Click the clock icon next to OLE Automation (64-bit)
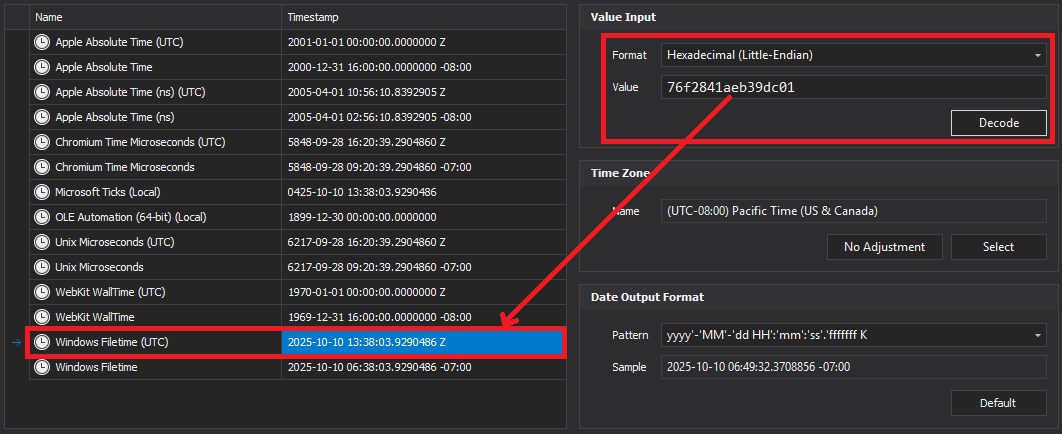Screen dimensions: 1062x434 pos(42,217)
